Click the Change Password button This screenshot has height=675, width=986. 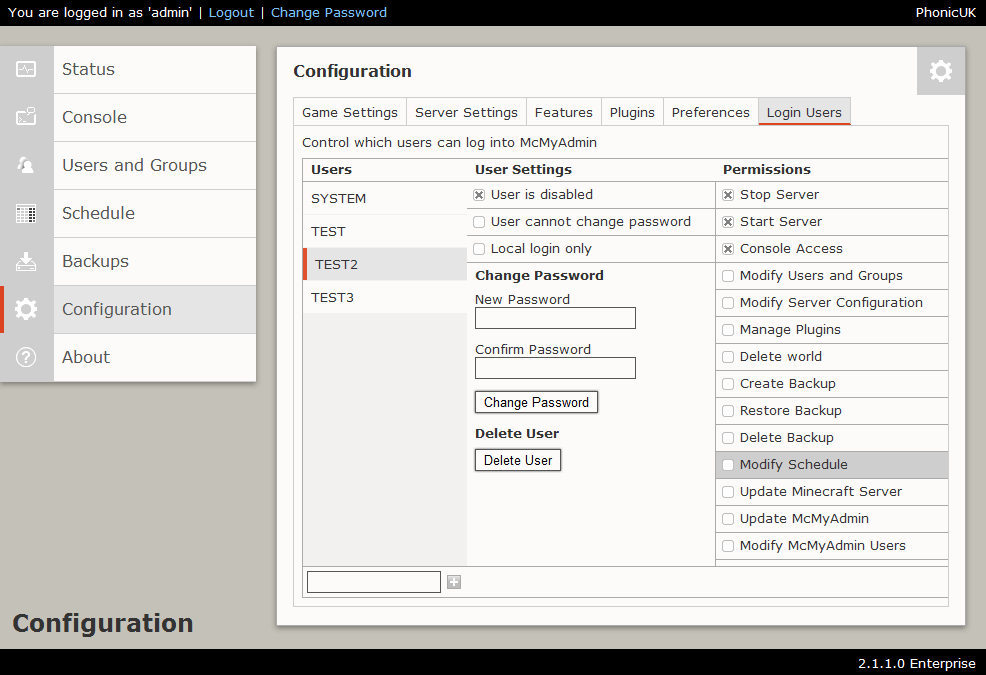click(x=536, y=402)
